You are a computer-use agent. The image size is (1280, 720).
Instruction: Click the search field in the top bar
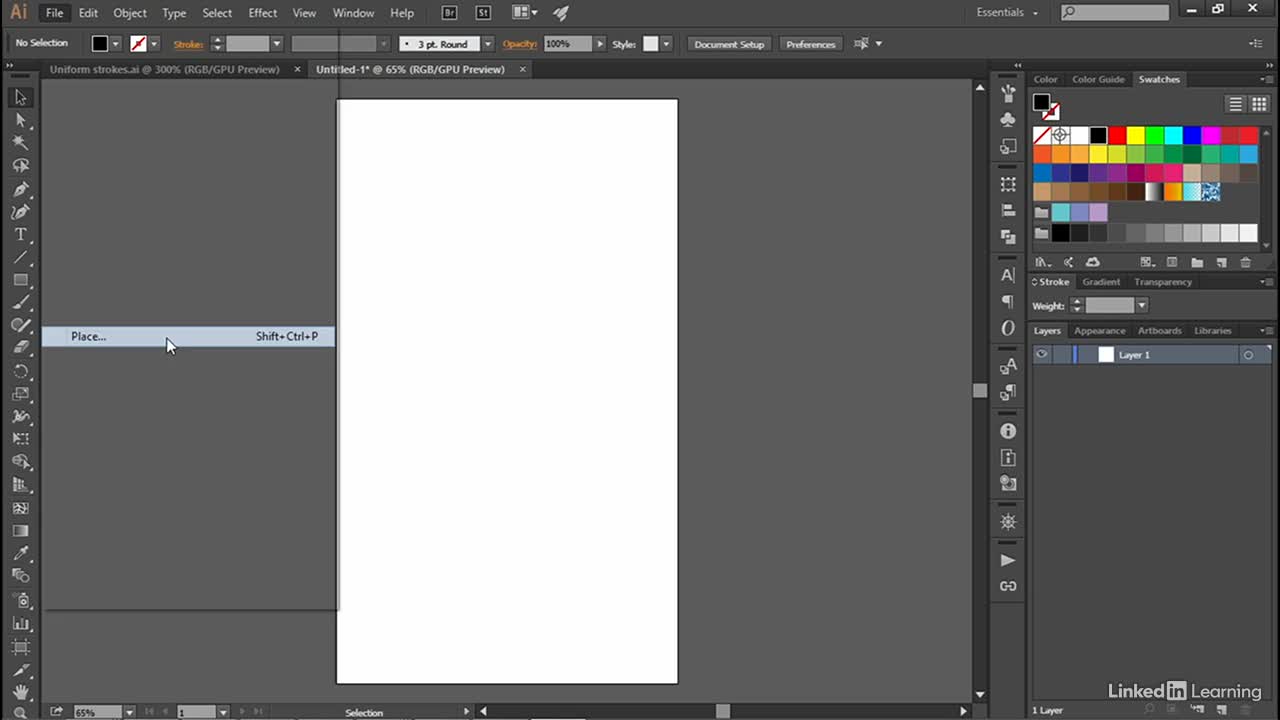coord(1115,13)
